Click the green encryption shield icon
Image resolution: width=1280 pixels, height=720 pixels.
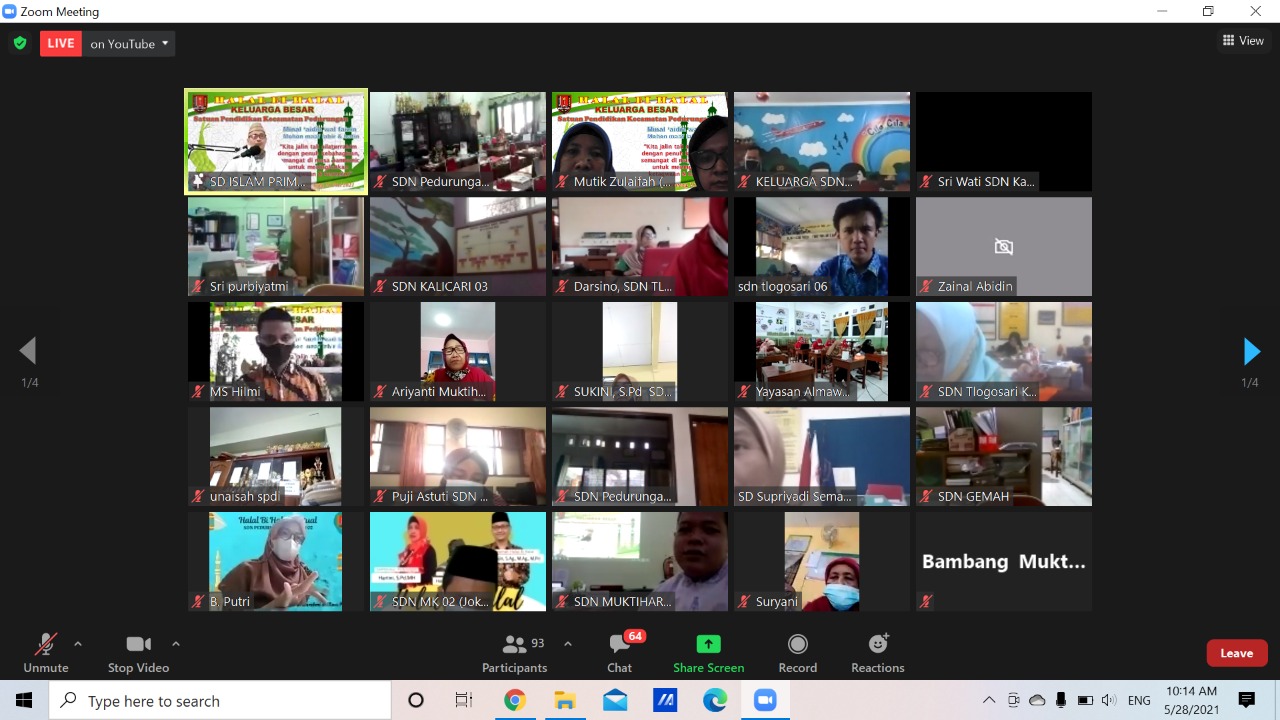pyautogui.click(x=19, y=43)
